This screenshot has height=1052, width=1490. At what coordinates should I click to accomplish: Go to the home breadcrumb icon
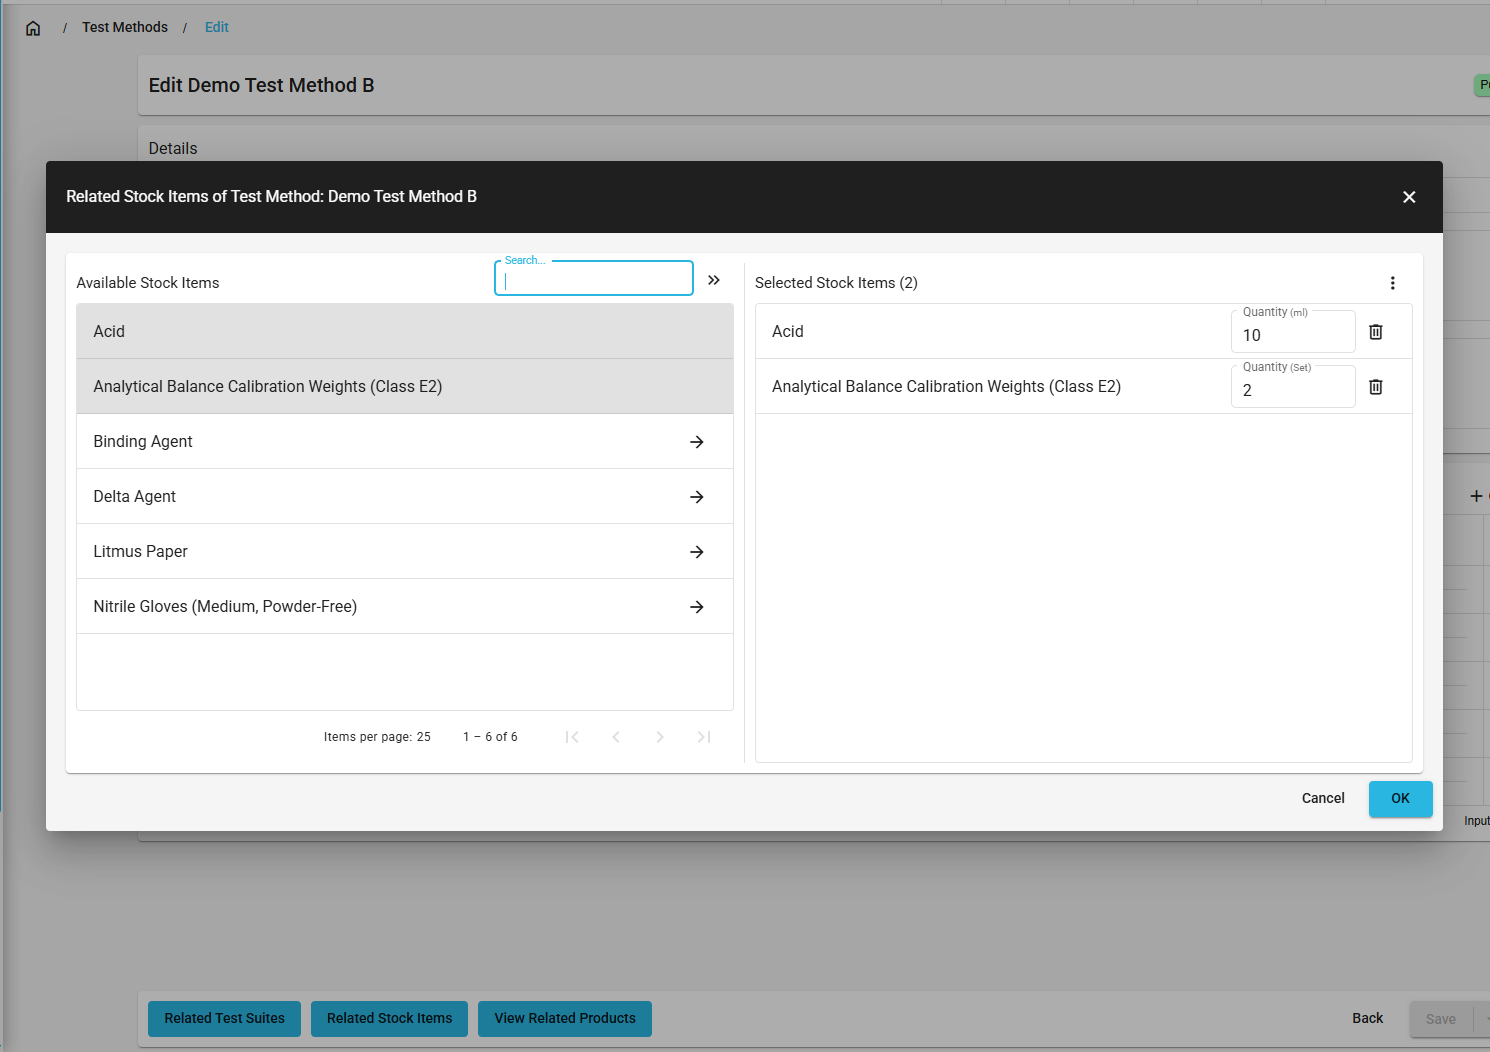(x=33, y=28)
